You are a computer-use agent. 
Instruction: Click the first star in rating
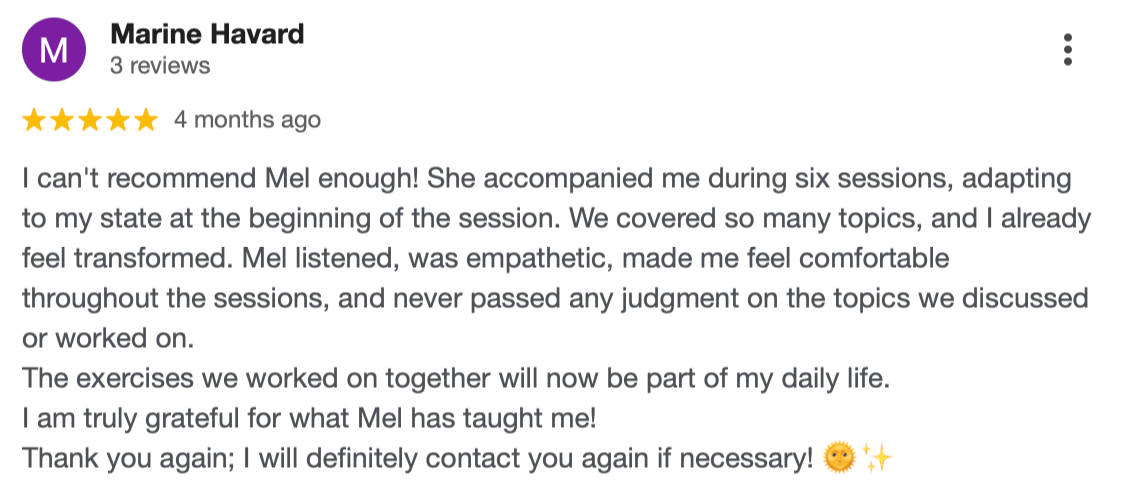[x=34, y=120]
